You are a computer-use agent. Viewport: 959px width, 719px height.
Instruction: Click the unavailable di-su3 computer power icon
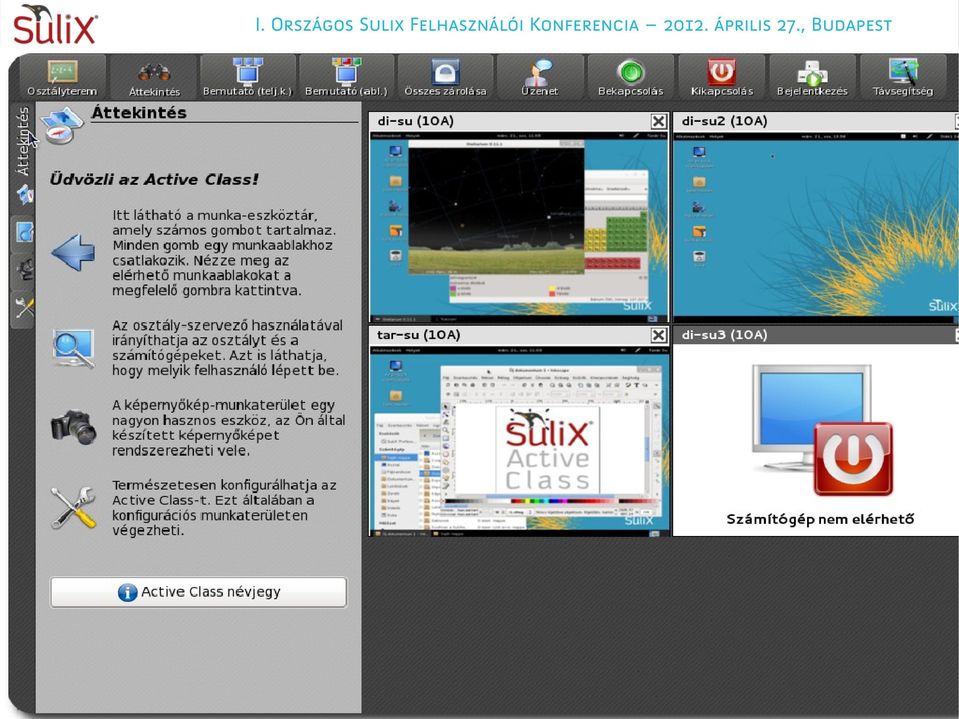(x=853, y=459)
